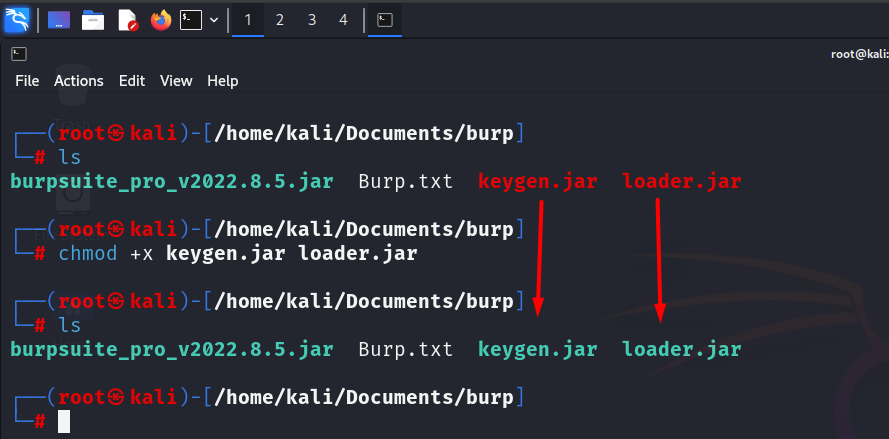The width and height of the screenshot is (889, 439).
Task: Open the Help menu
Action: coord(223,81)
